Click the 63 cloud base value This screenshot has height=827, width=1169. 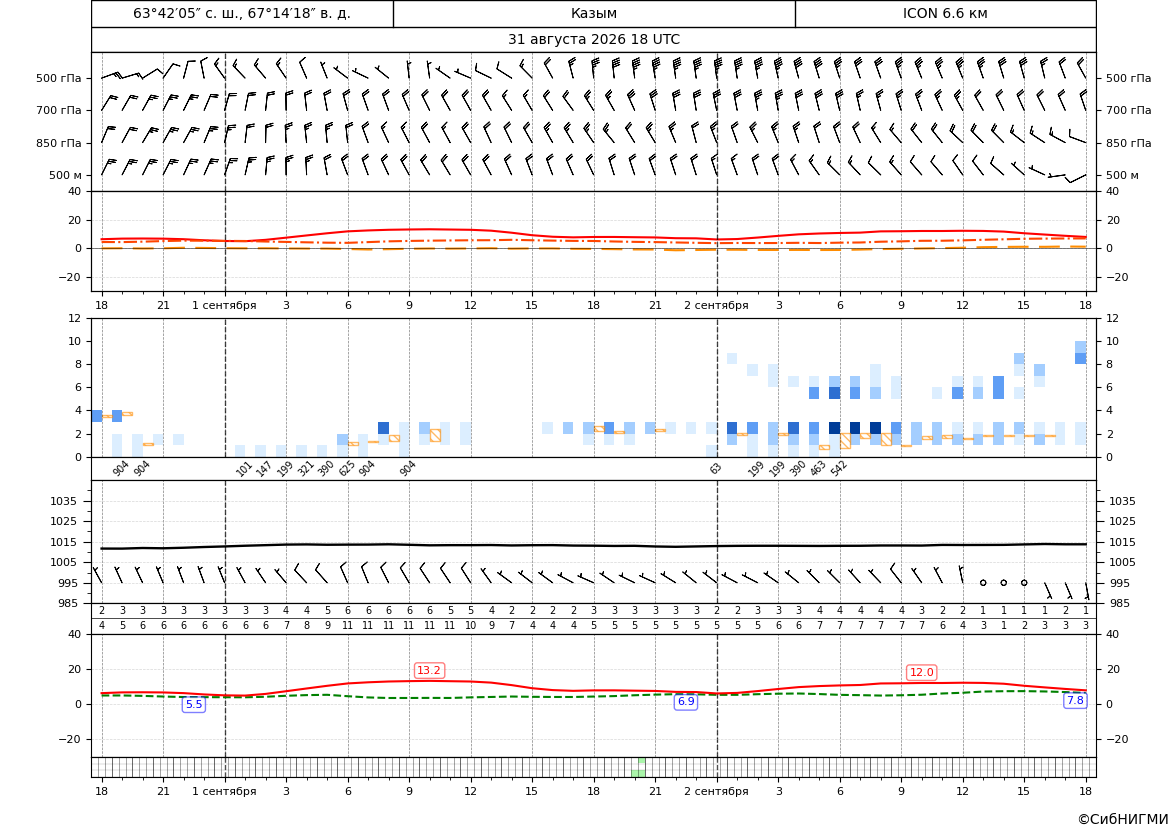(x=715, y=468)
